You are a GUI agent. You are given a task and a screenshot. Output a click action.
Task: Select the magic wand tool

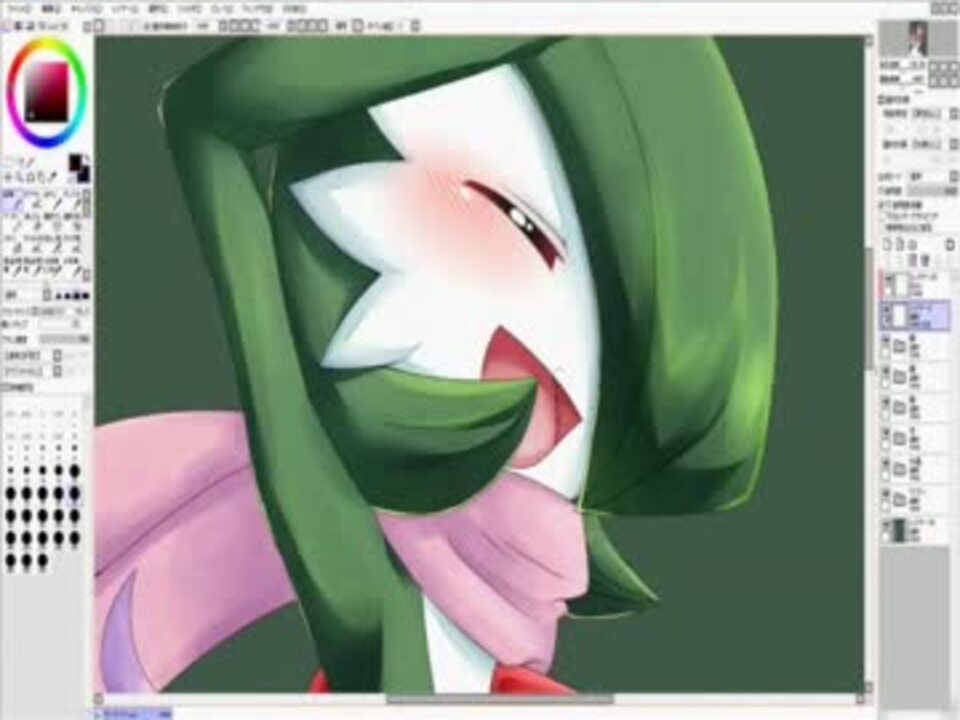coord(31,162)
